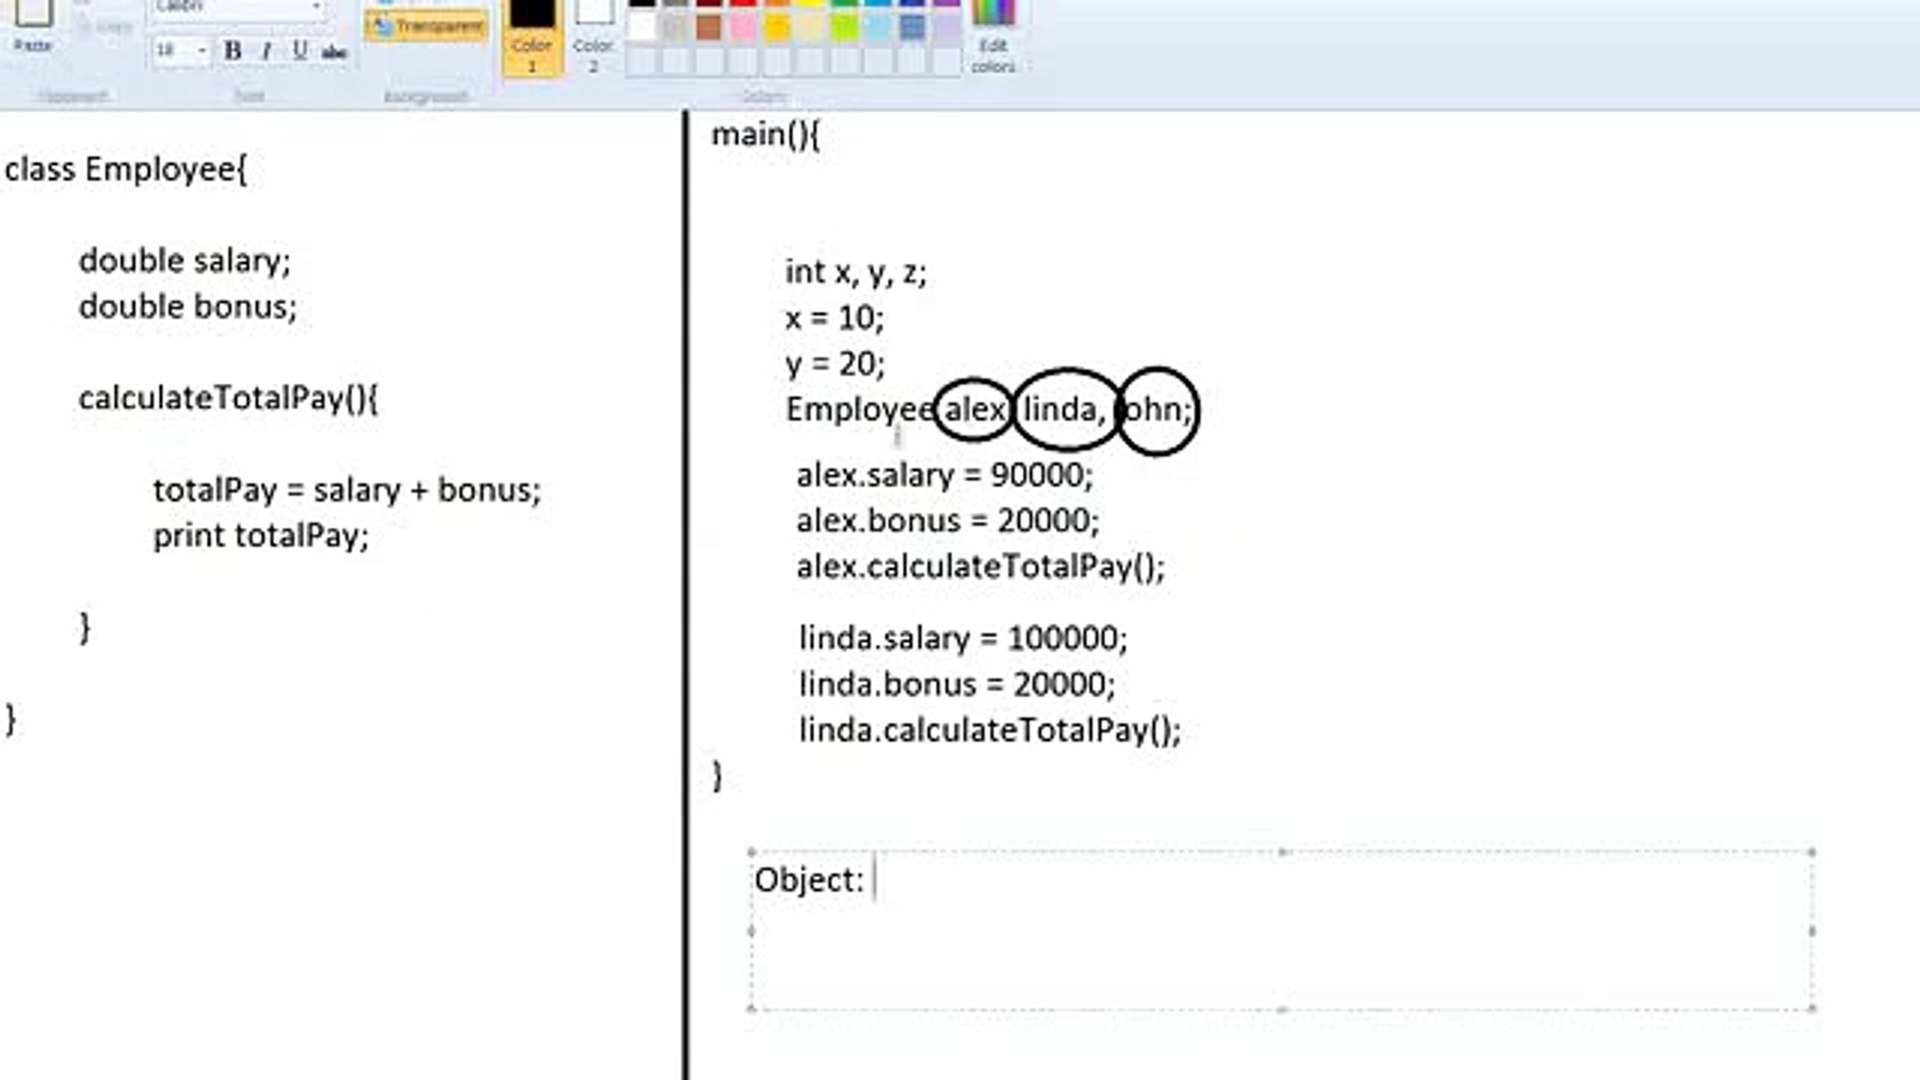Open the Font ribbon group
Viewport: 1920px width, 1080px height.
point(250,97)
